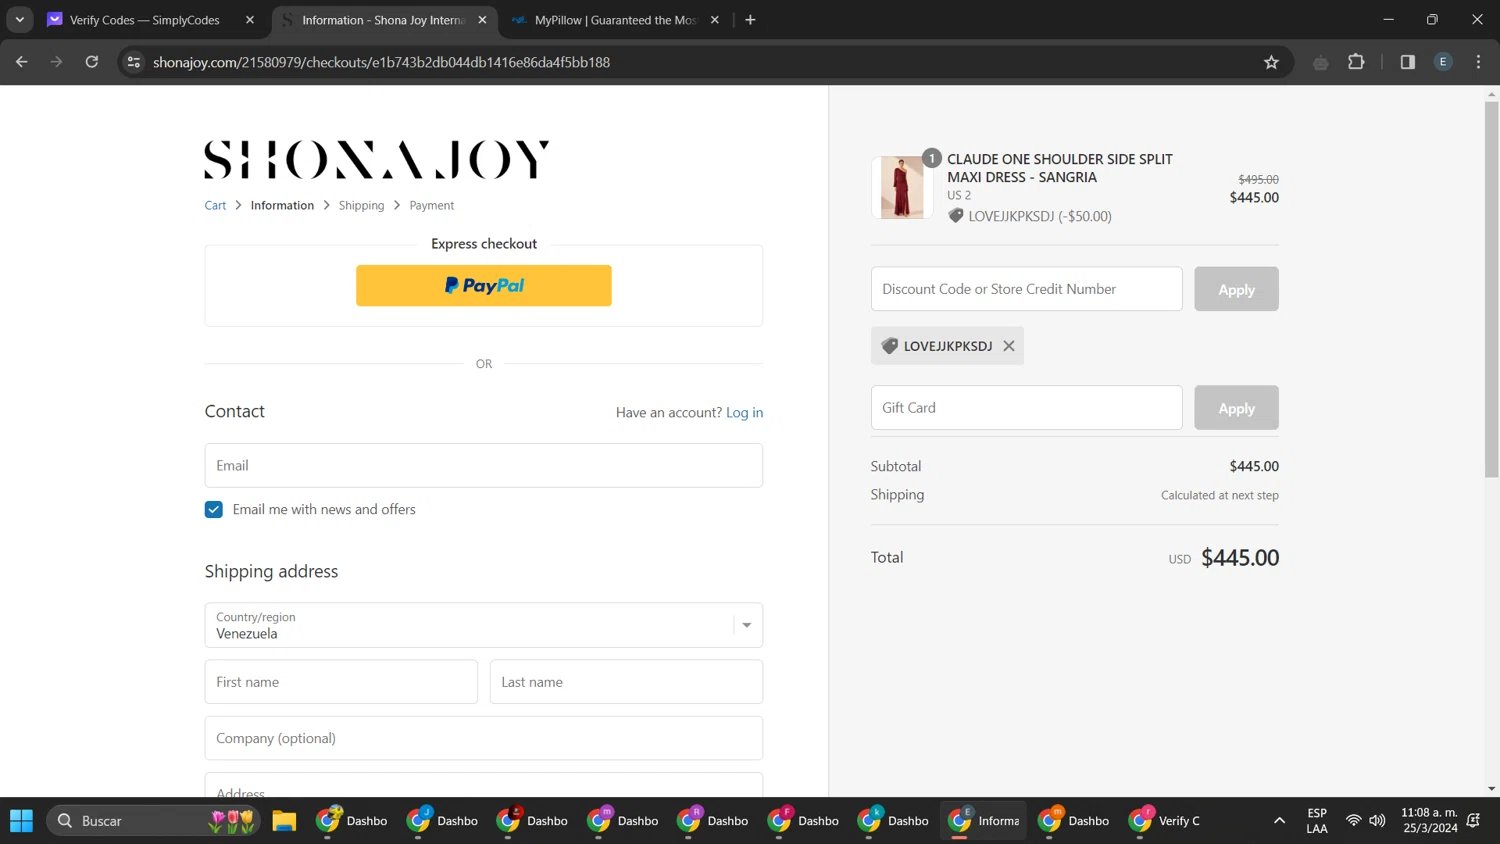Click the Shipping breadcrumb step
This screenshot has width=1500, height=844.
pos(361,205)
